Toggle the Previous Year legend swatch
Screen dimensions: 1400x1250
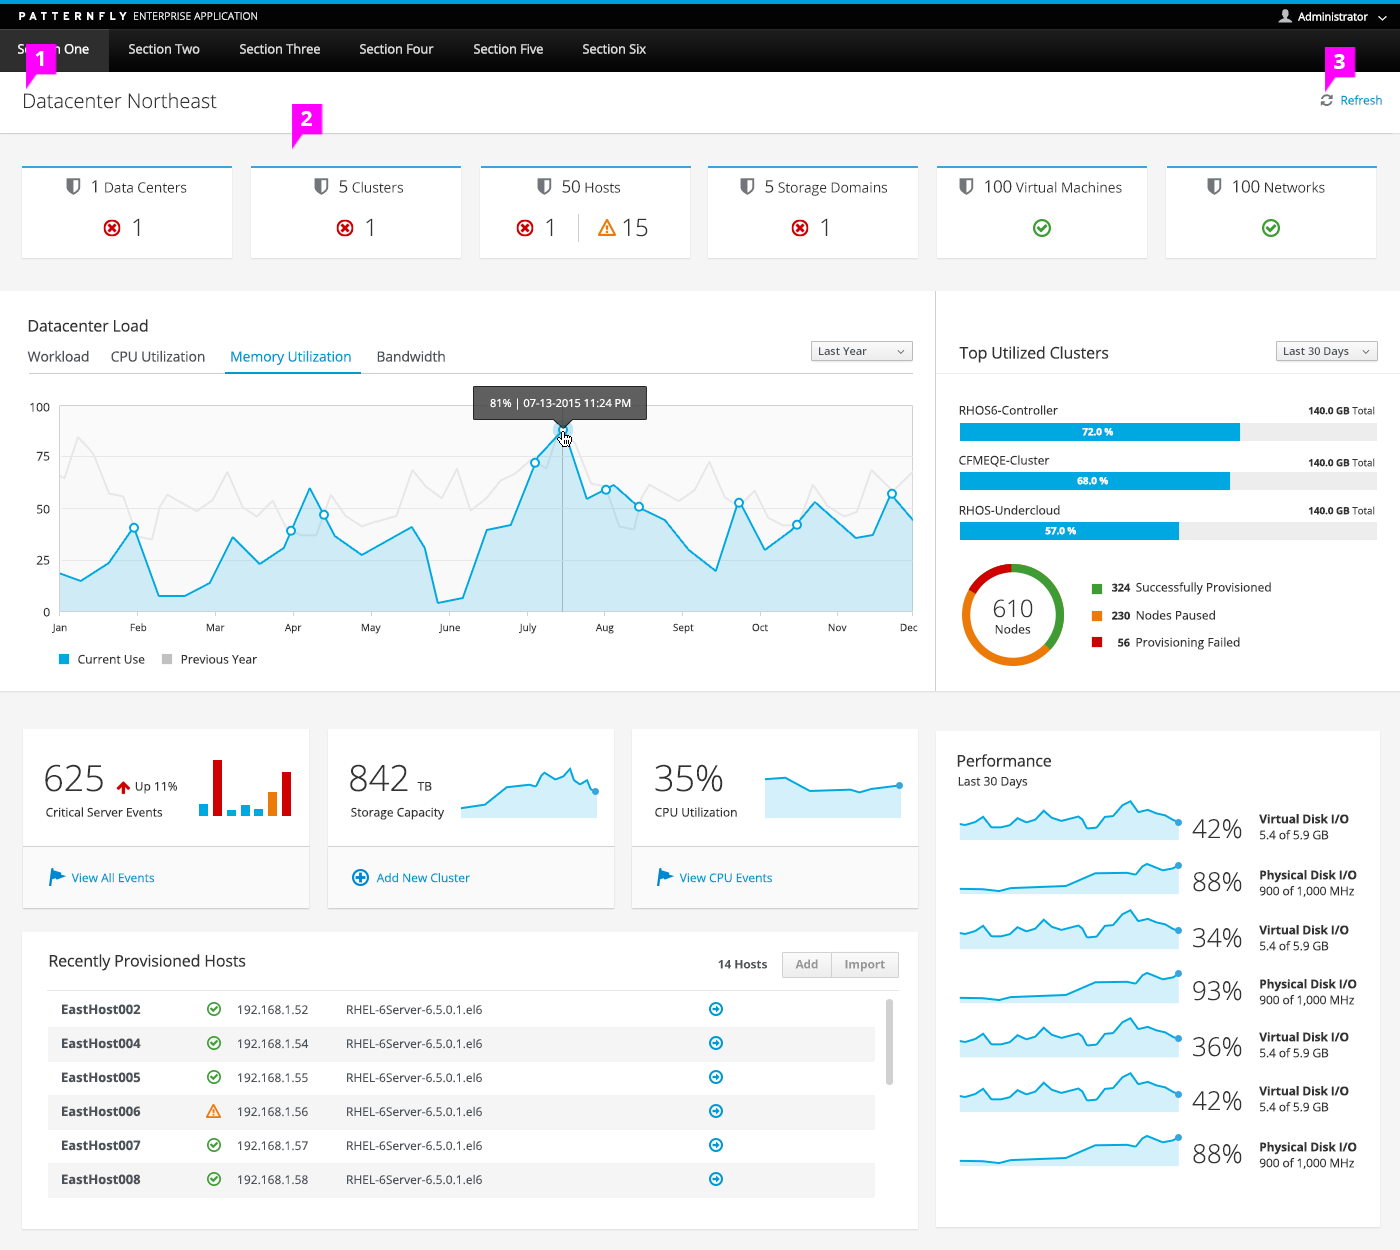point(167,659)
